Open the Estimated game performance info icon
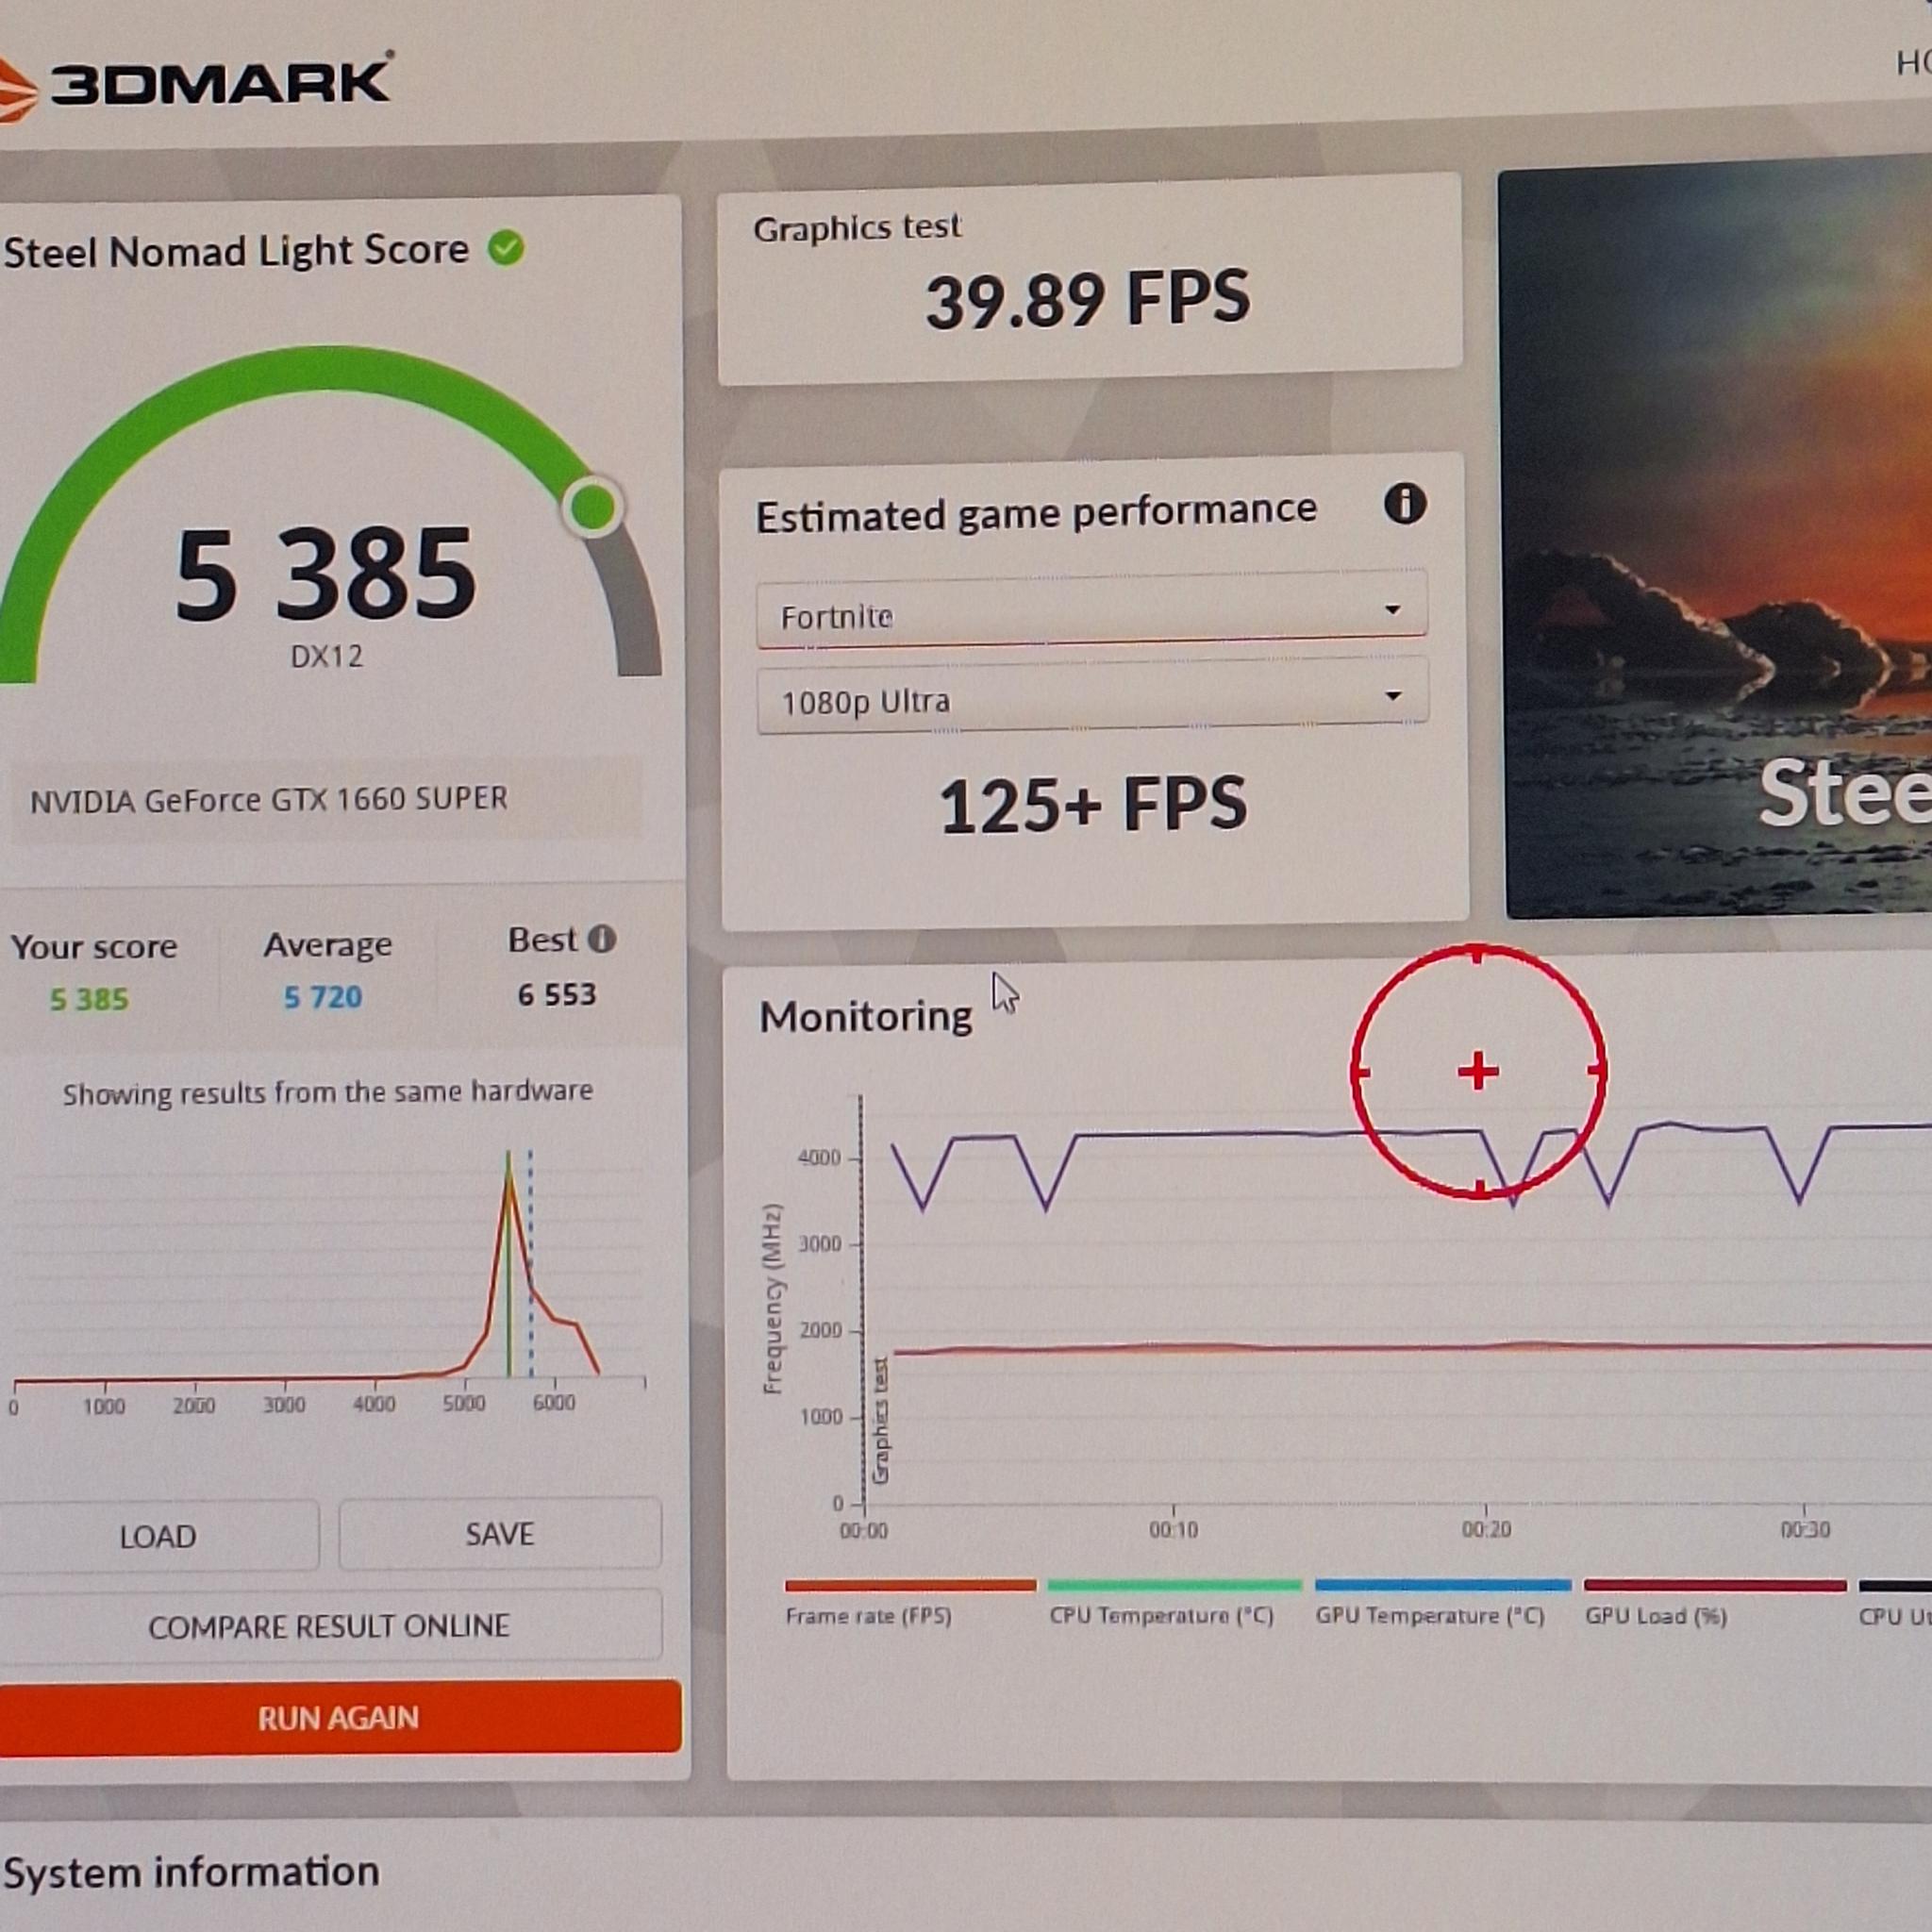 pos(1404,504)
